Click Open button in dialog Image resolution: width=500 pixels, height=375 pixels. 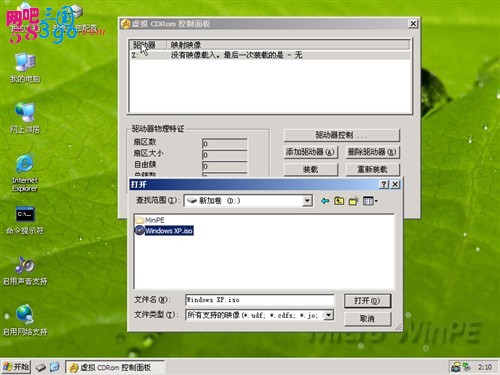tap(367, 301)
